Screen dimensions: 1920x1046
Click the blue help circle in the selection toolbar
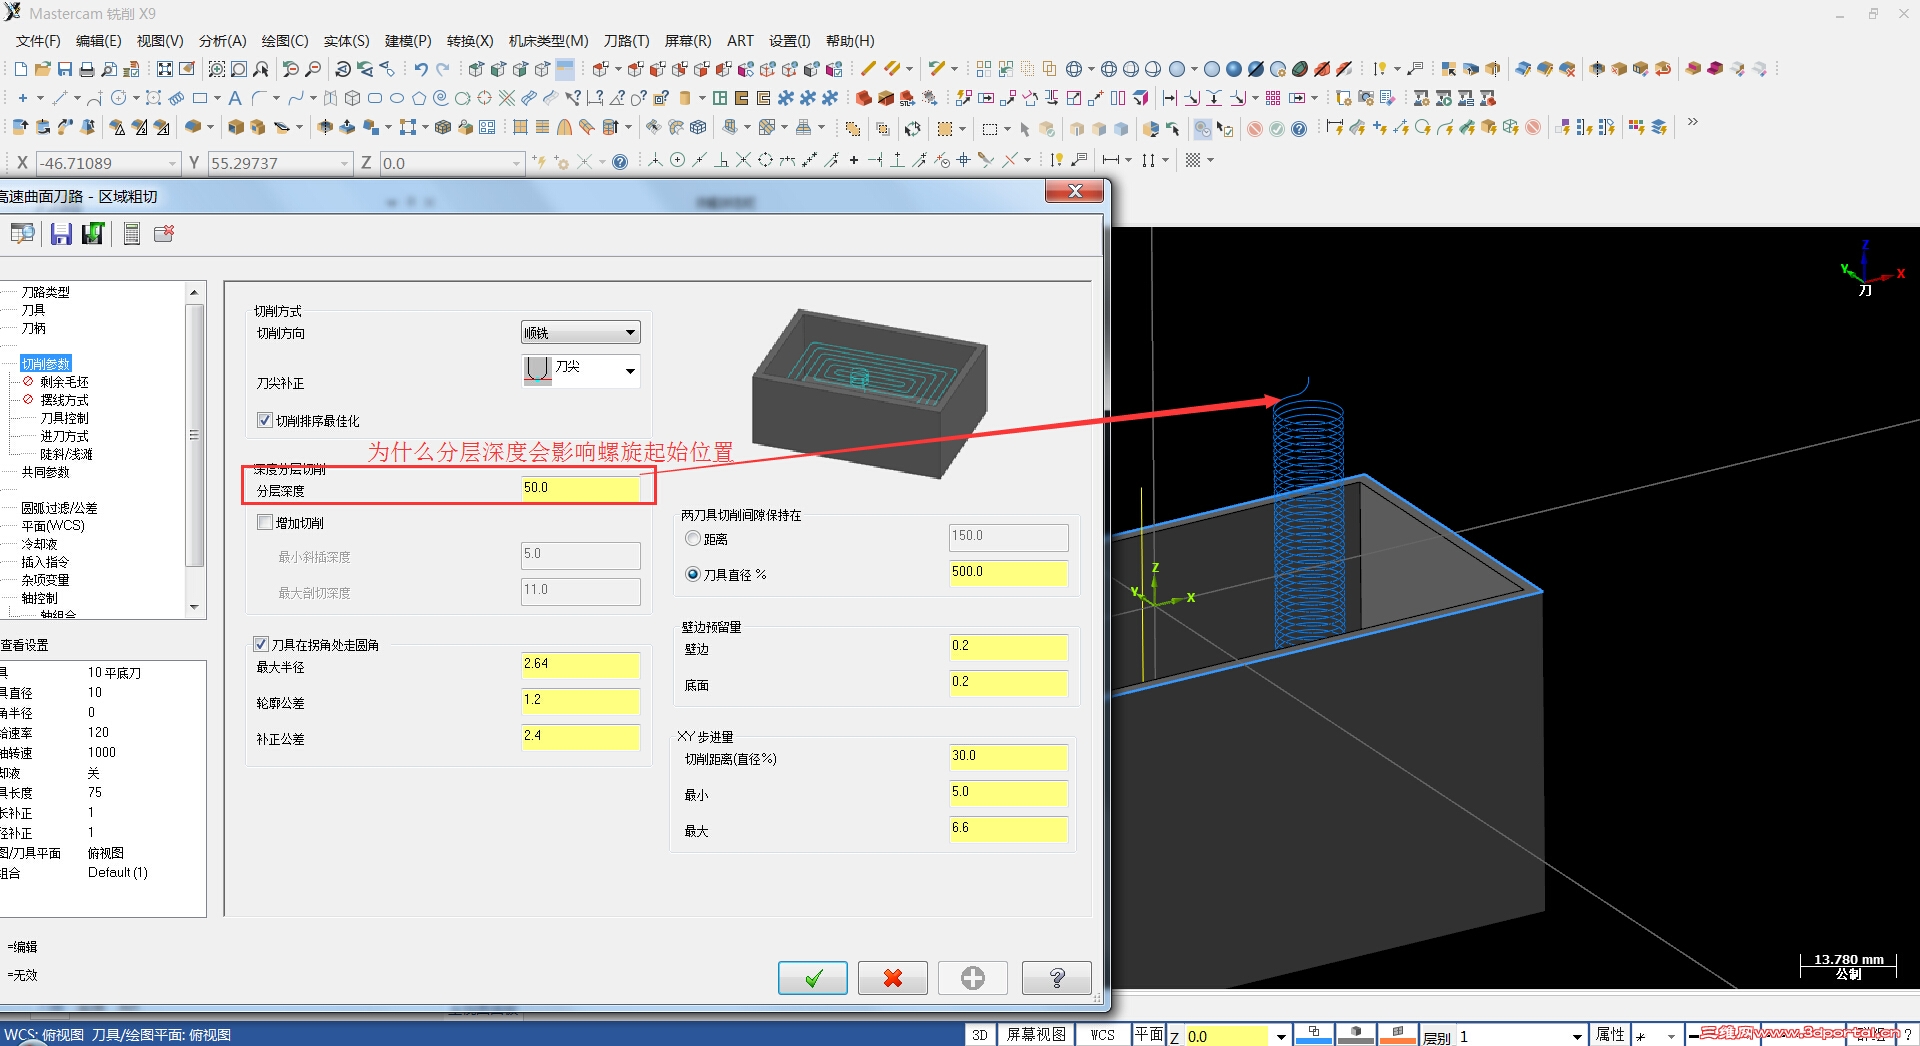coord(1299,128)
